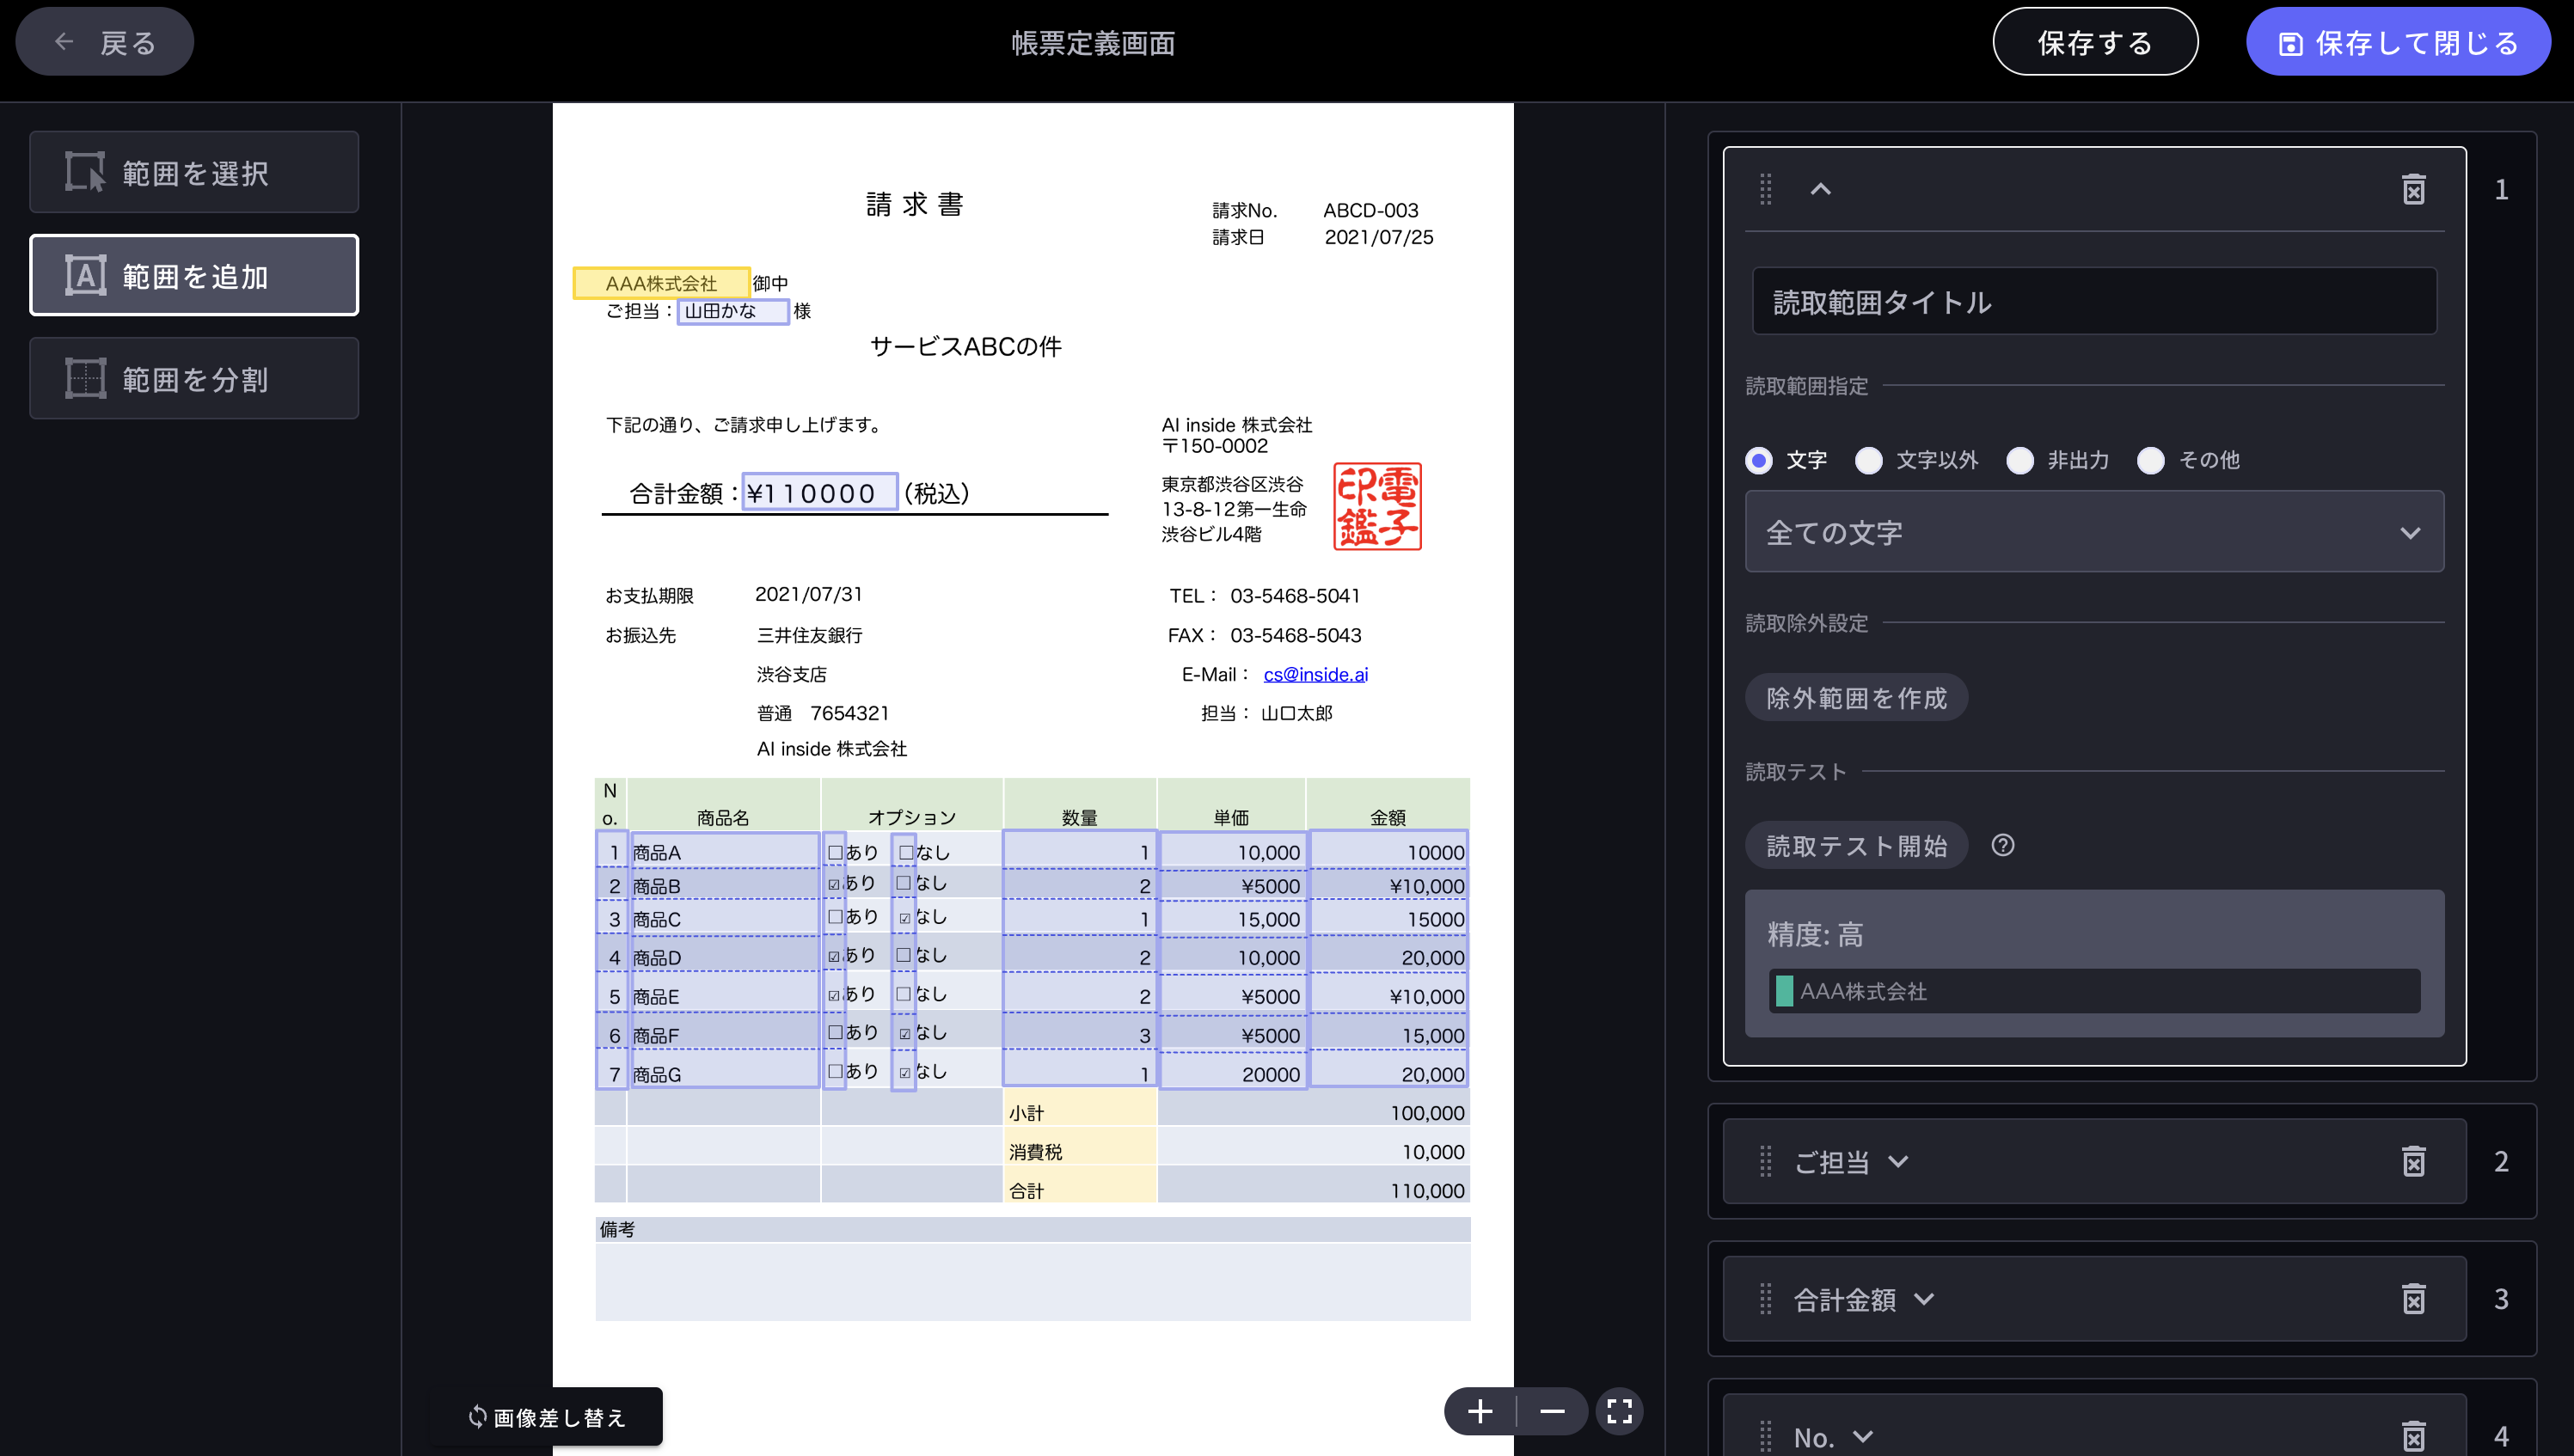Click 保存して閉じる button
The height and width of the screenshot is (1456, 2574).
click(2398, 42)
